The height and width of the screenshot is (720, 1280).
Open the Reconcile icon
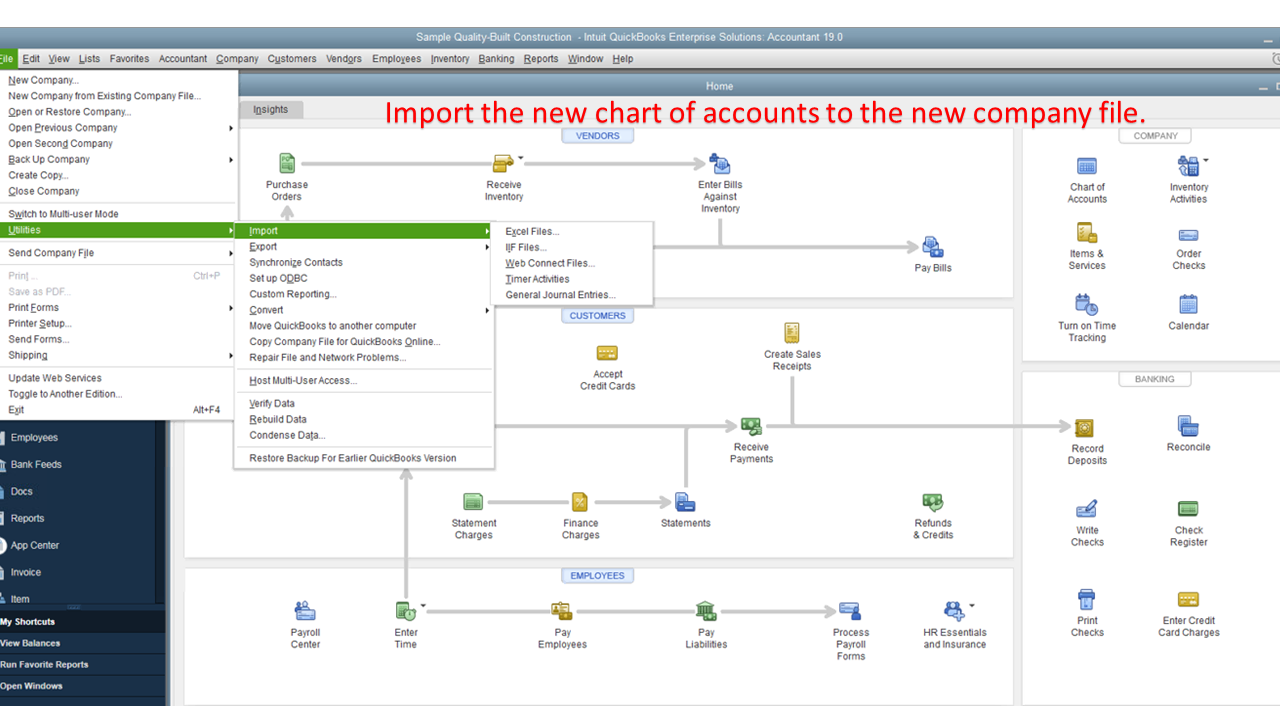point(1188,426)
